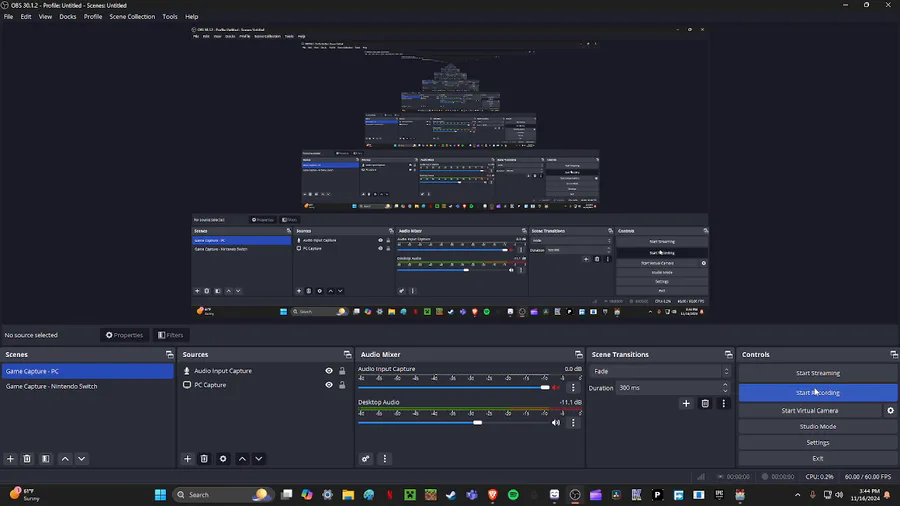This screenshot has width=900, height=506.
Task: Pop out the Controls dock
Action: (x=894, y=355)
